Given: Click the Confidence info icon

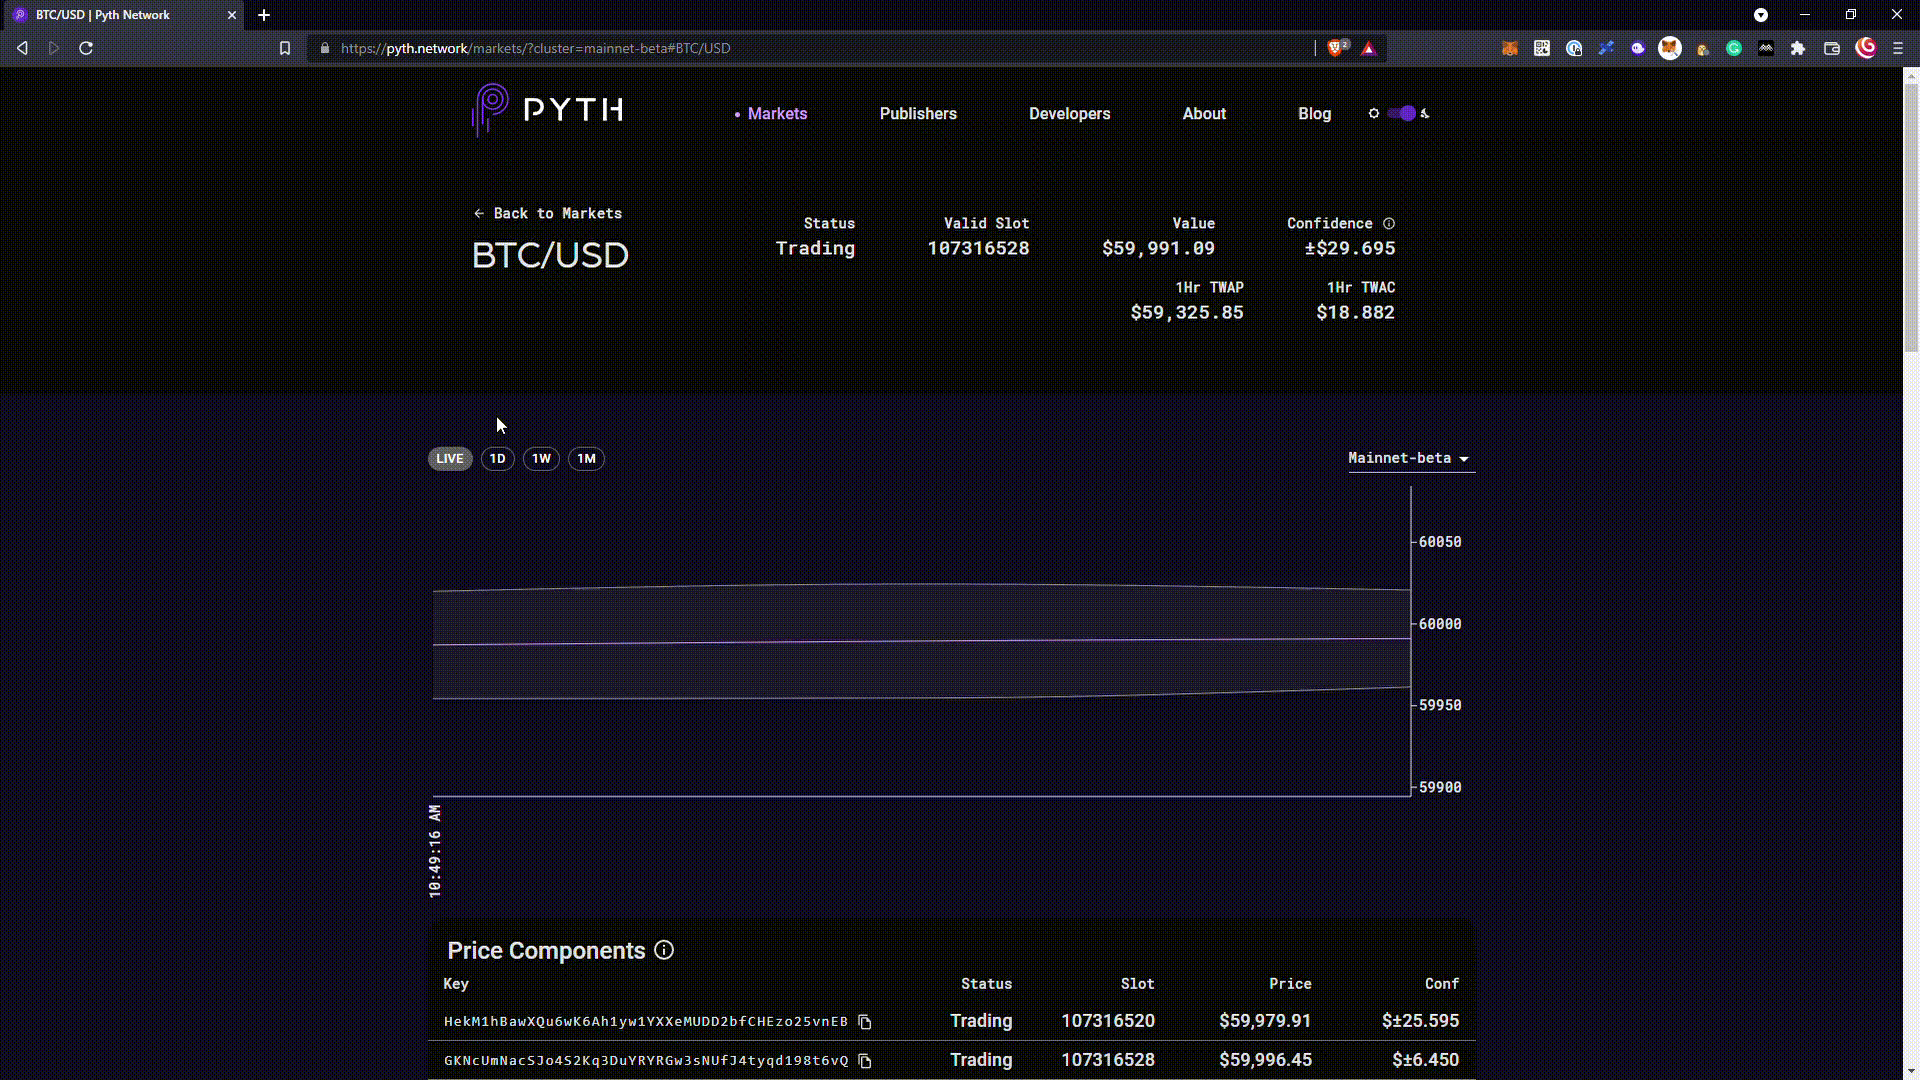Looking at the screenshot, I should [x=1389, y=224].
